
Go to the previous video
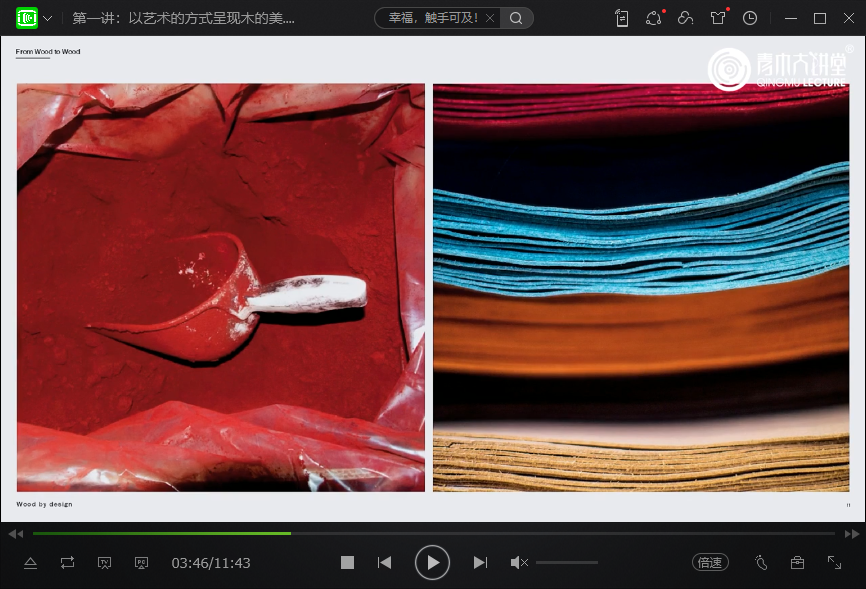pyautogui.click(x=384, y=562)
